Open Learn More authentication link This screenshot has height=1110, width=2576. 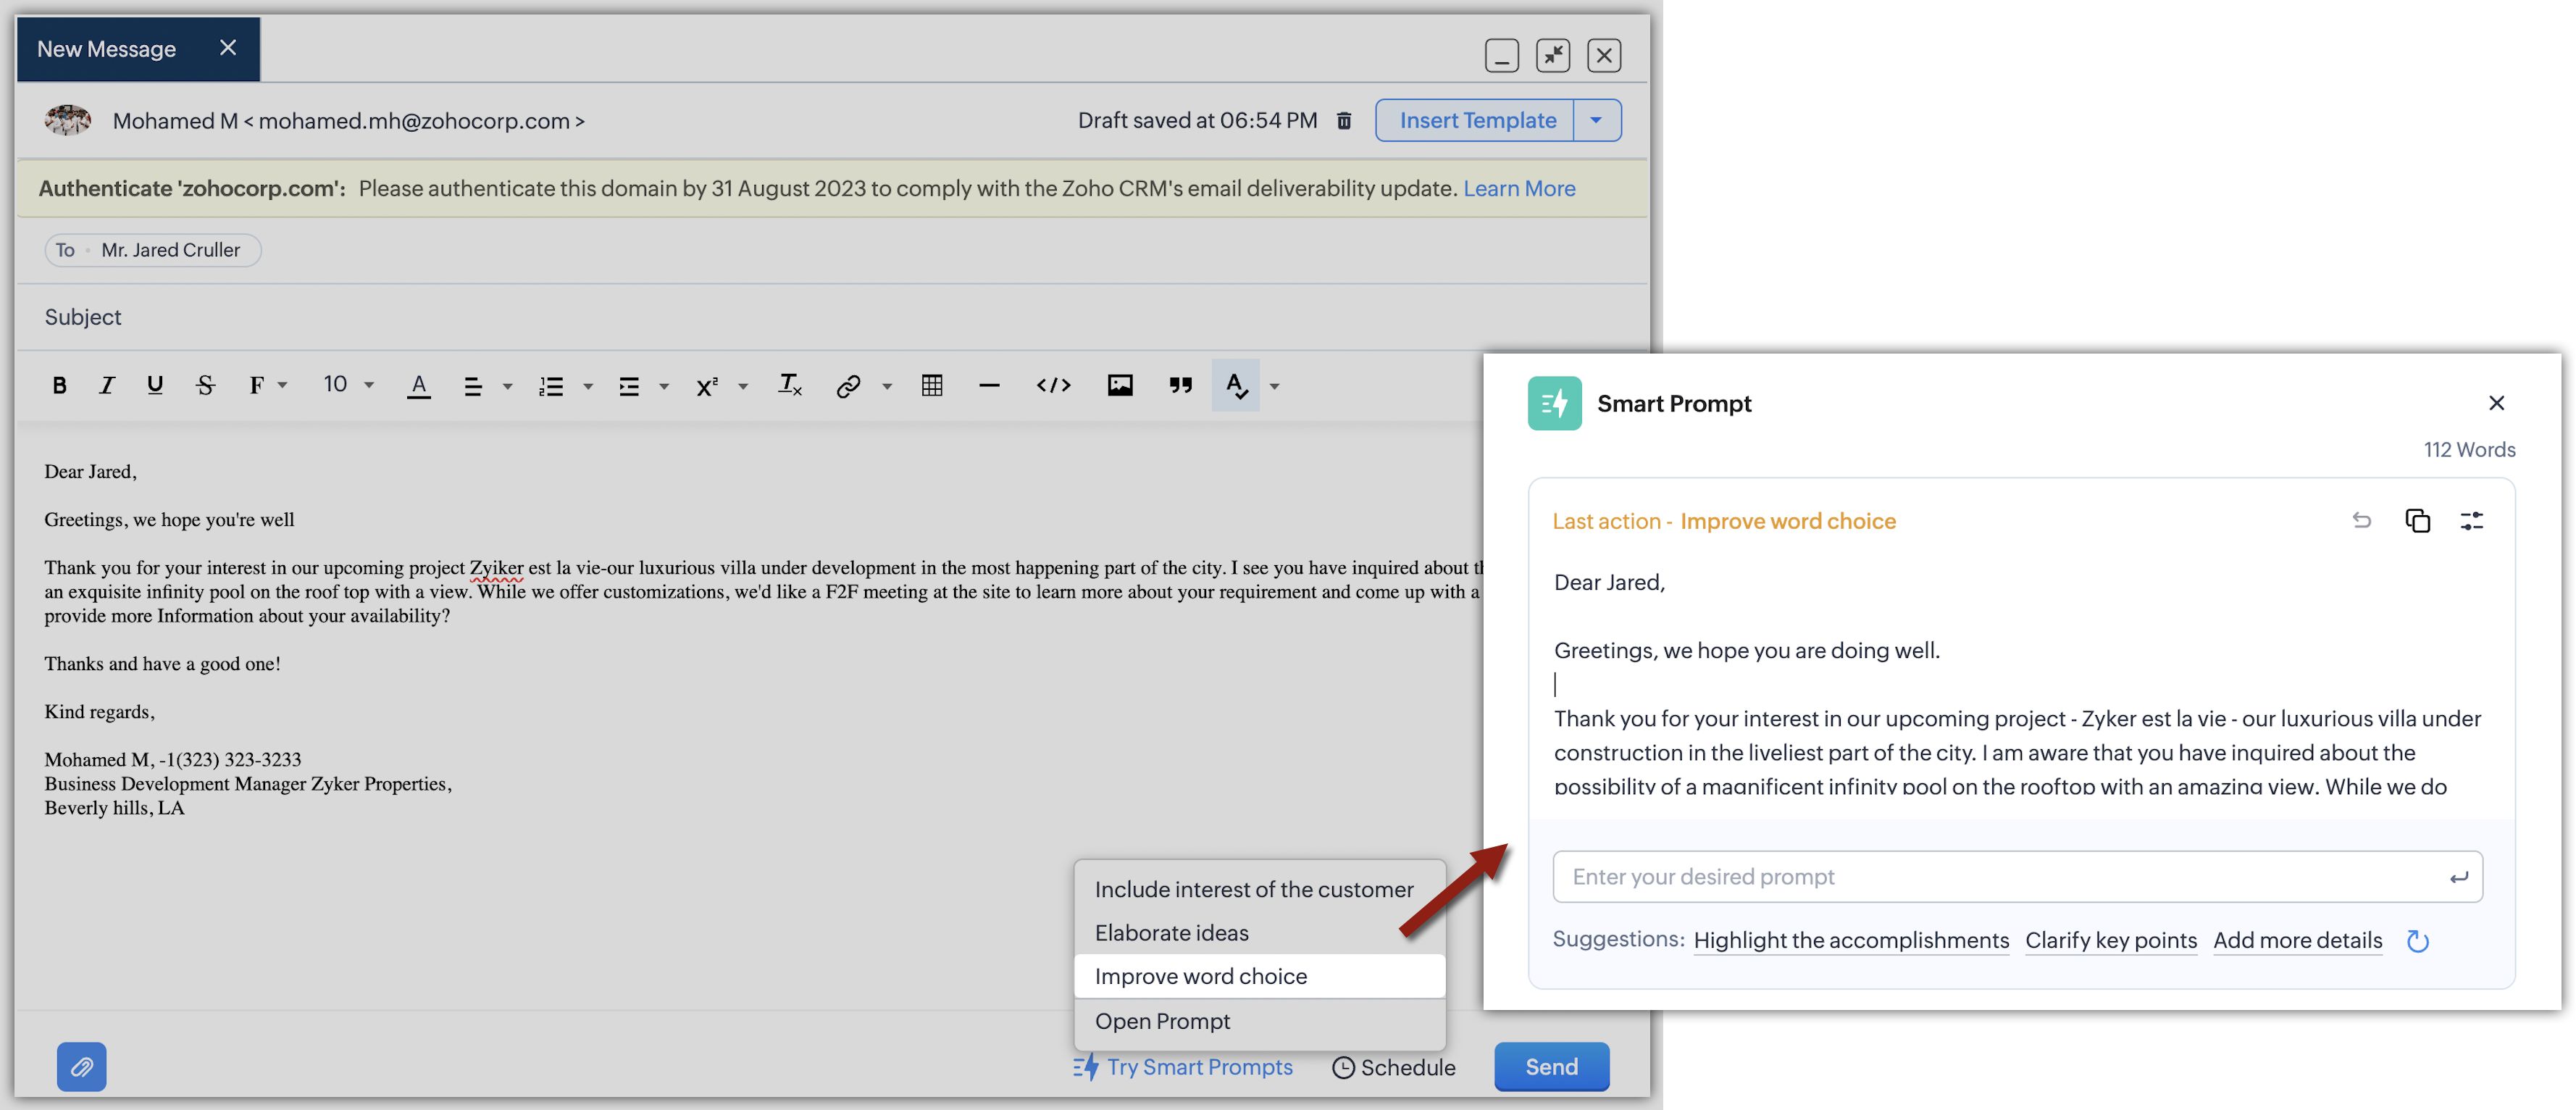pyautogui.click(x=1518, y=188)
